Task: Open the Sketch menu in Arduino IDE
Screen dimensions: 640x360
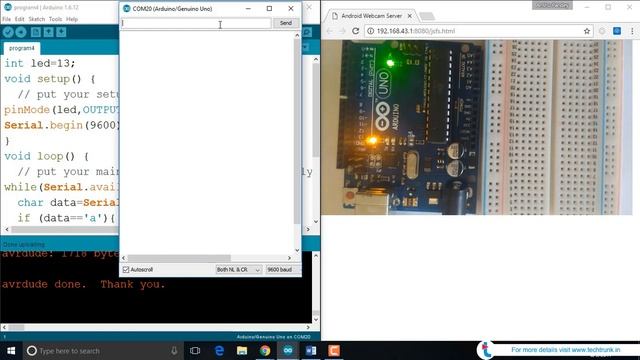Action: pos(37,19)
